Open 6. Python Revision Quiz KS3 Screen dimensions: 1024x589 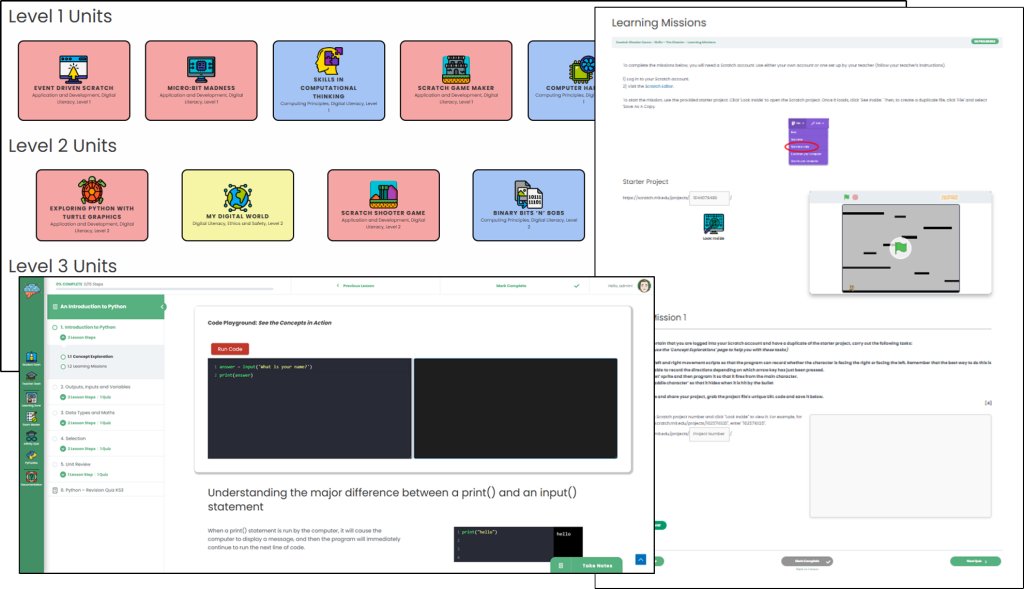click(x=92, y=490)
